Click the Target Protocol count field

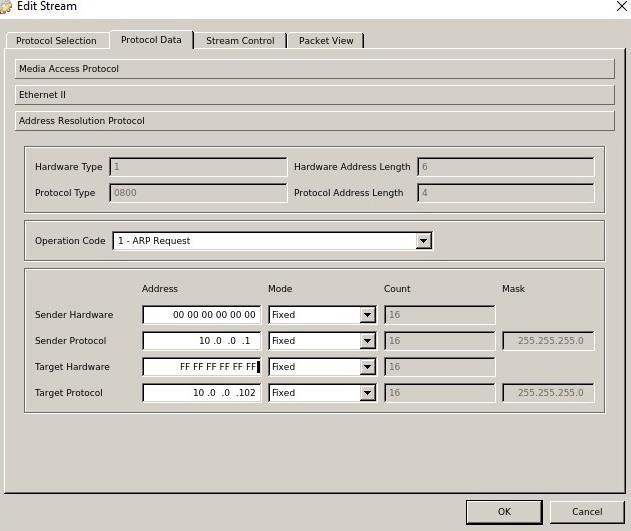pyautogui.click(x=439, y=393)
